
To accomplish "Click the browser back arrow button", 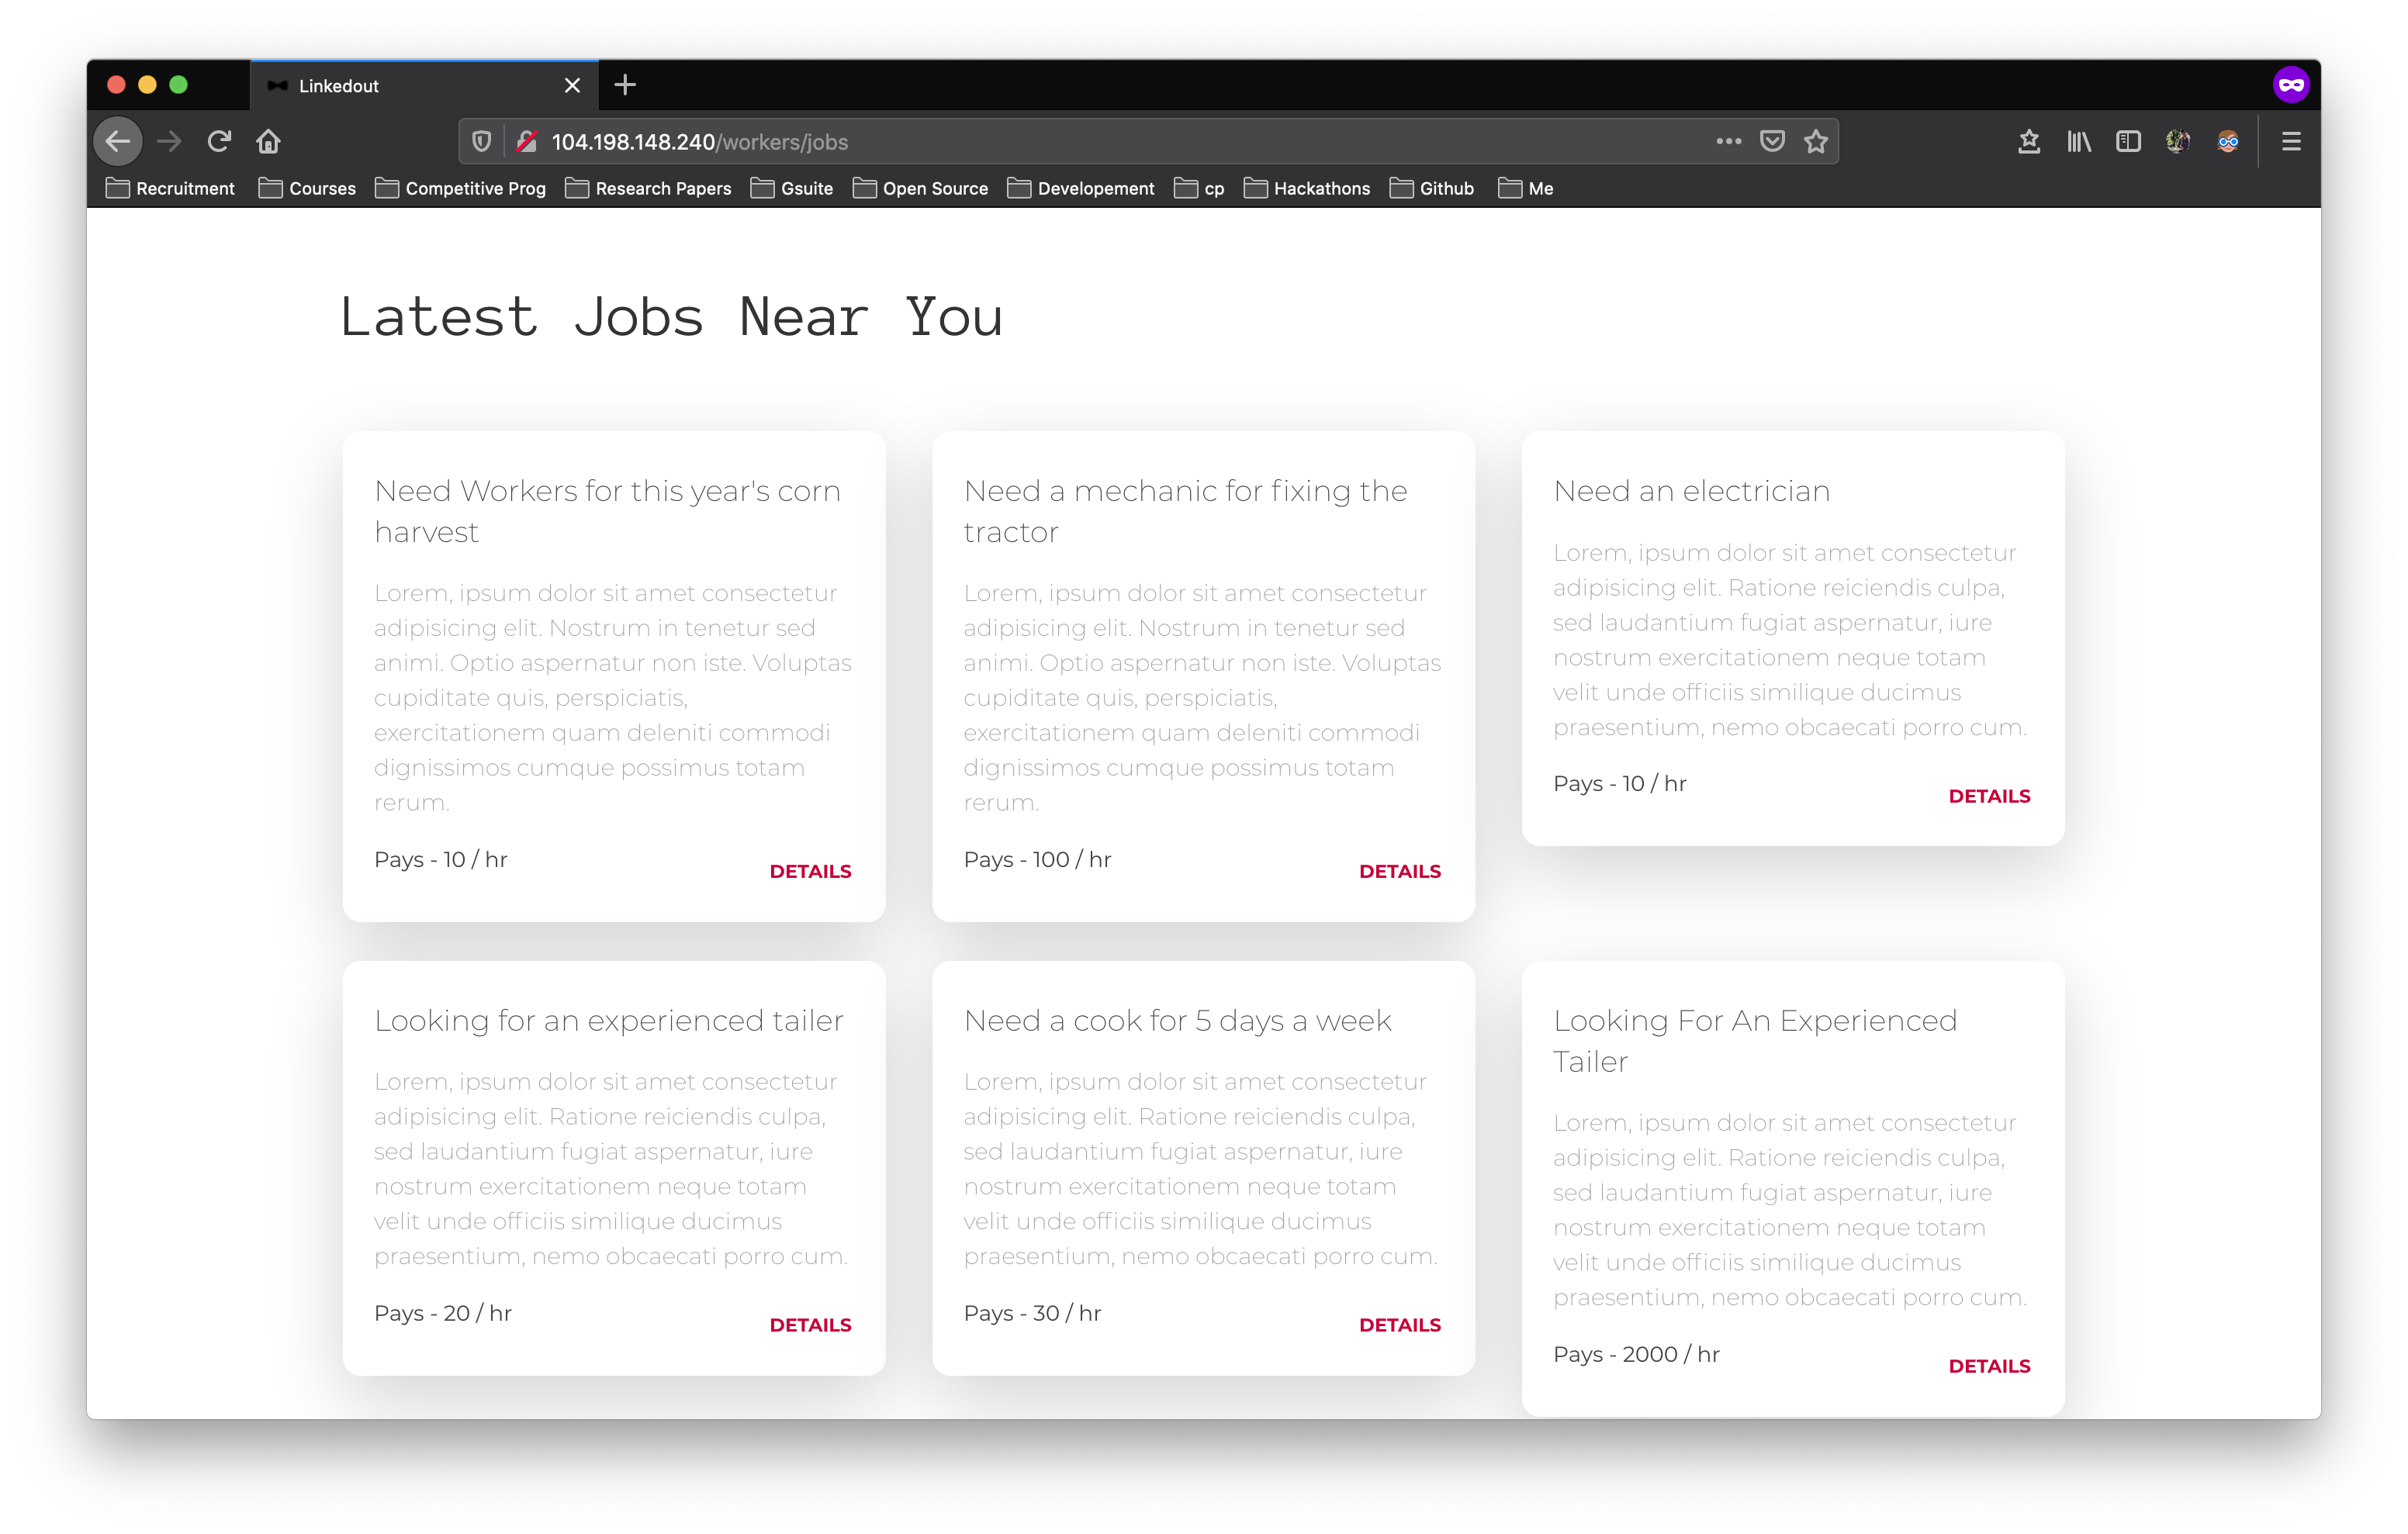I will [x=118, y=141].
